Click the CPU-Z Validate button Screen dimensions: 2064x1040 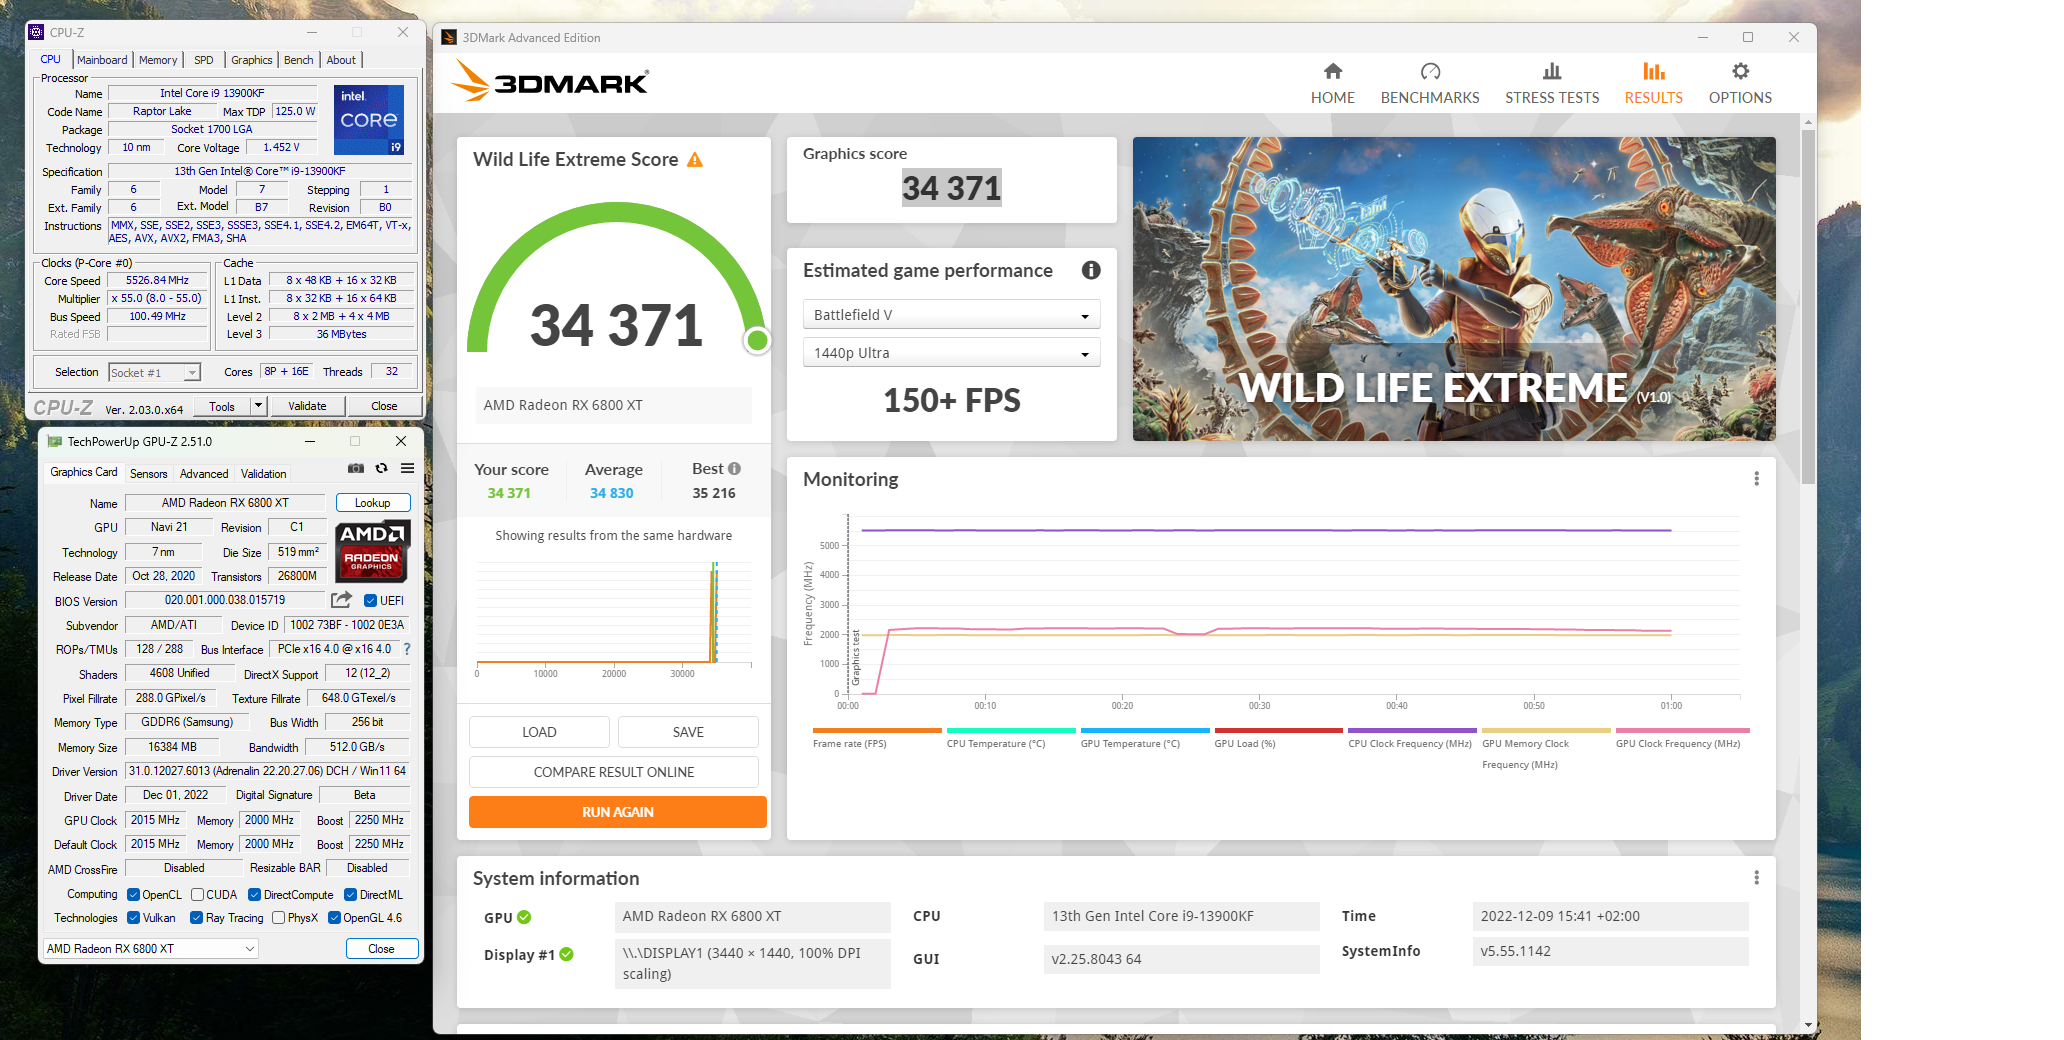coord(307,406)
